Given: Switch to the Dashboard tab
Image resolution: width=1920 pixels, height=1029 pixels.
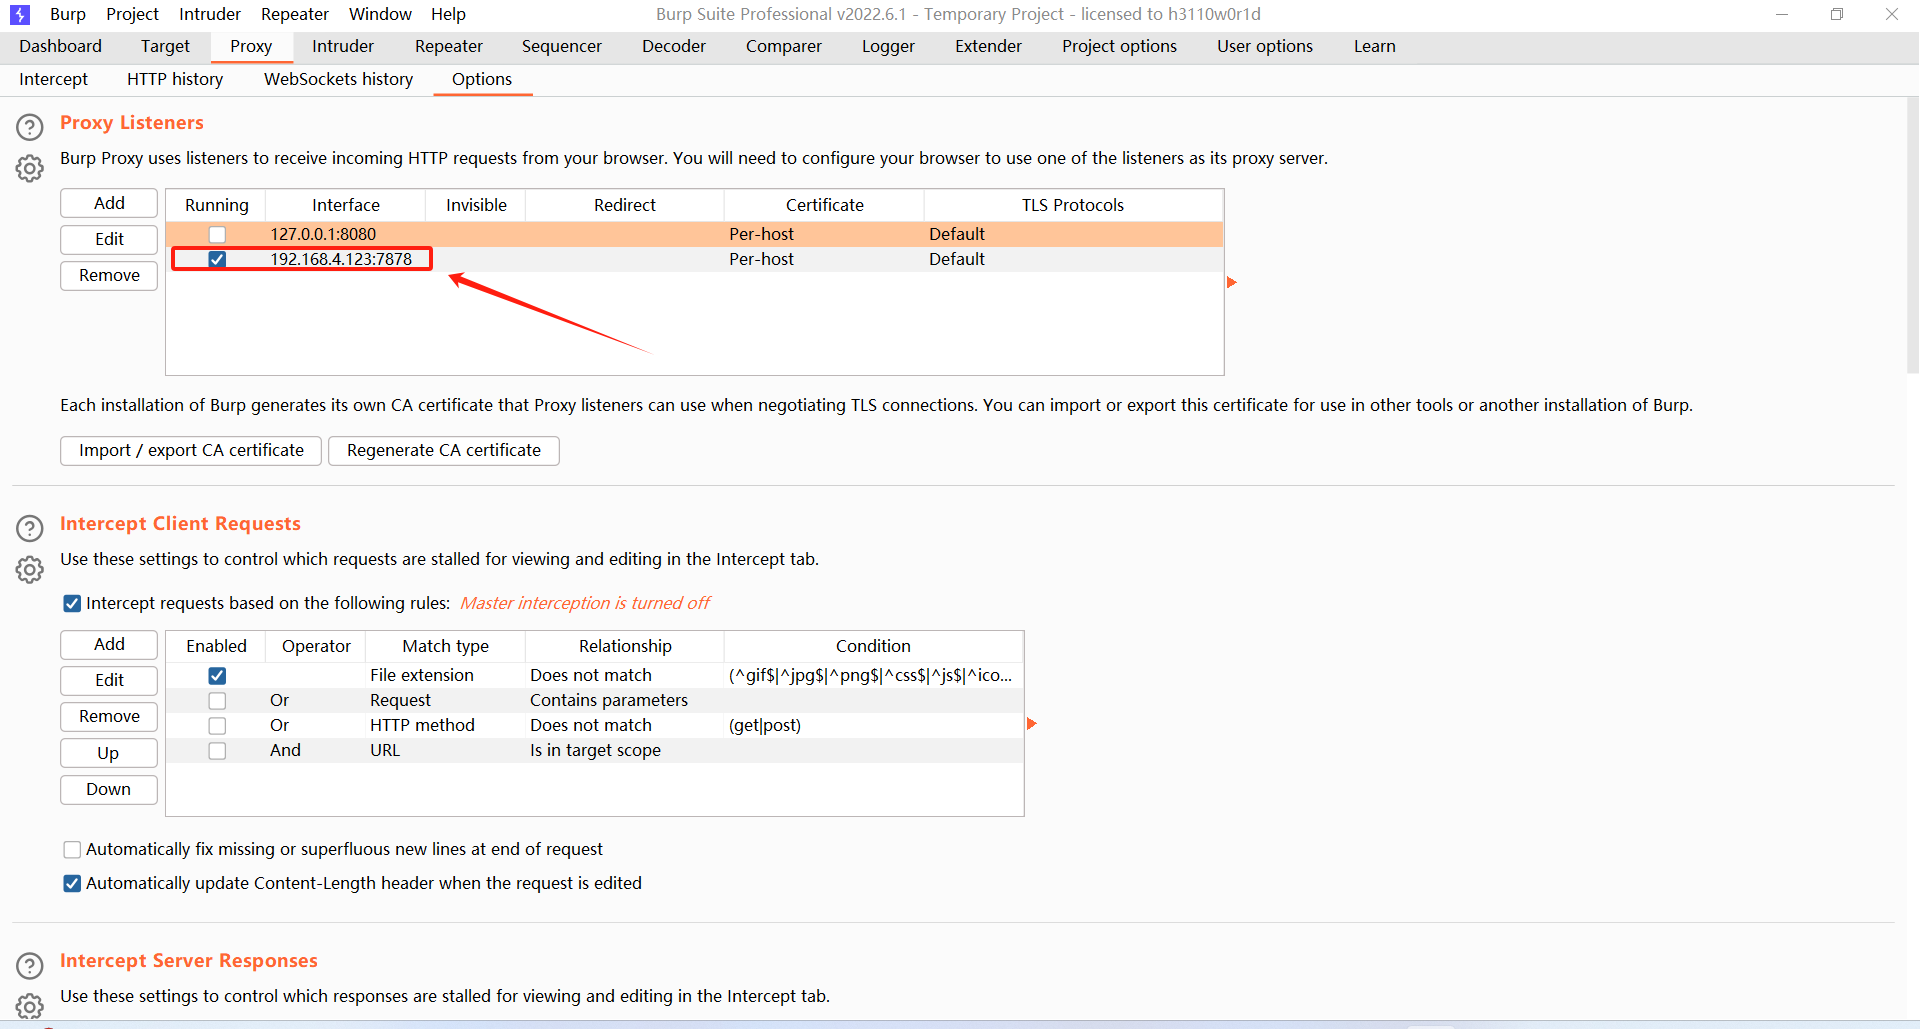Looking at the screenshot, I should [x=60, y=46].
